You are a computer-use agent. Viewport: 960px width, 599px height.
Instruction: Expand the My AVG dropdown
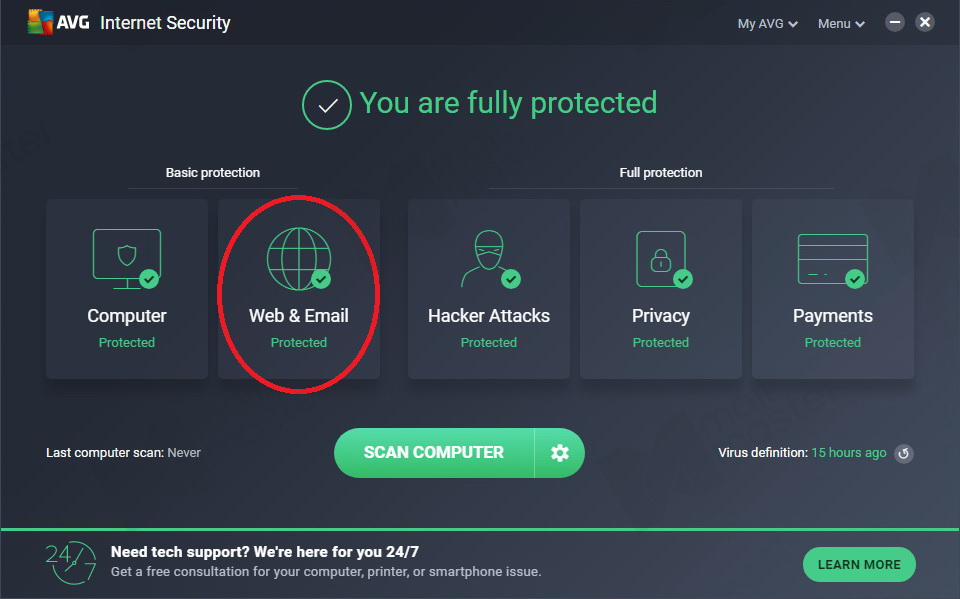tap(767, 24)
